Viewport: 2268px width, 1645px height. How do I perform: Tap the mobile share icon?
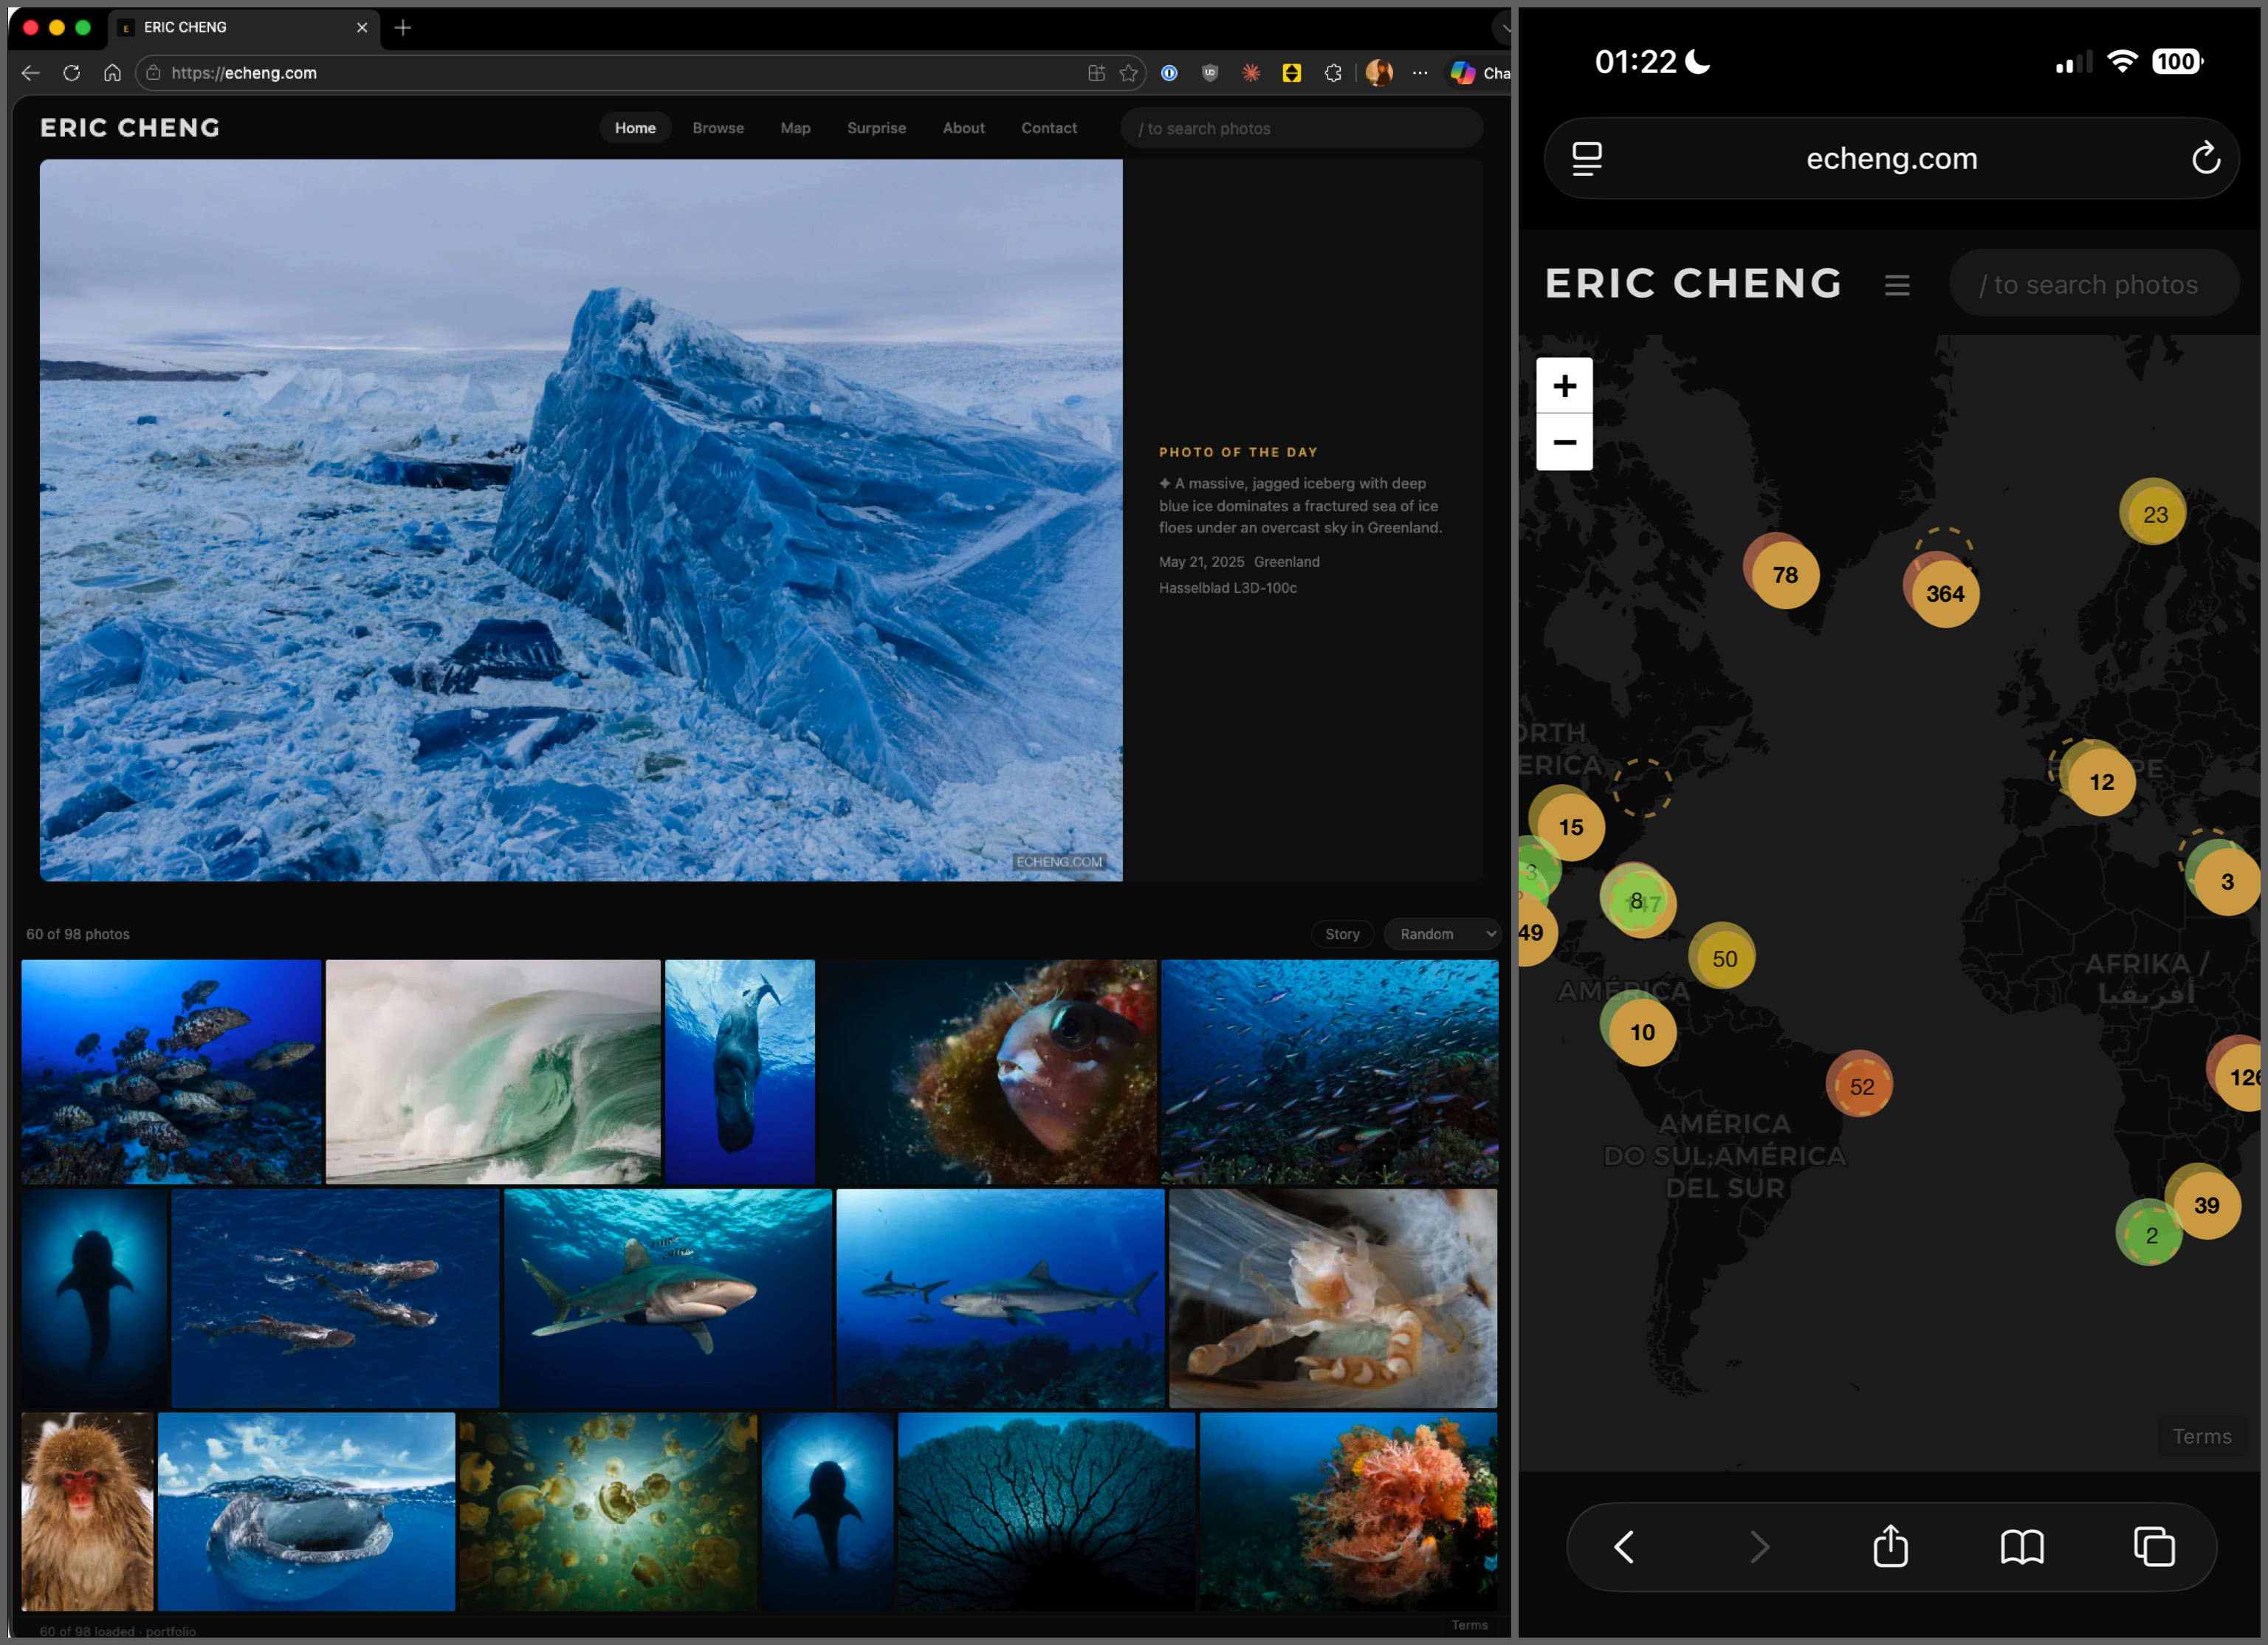(x=1890, y=1546)
